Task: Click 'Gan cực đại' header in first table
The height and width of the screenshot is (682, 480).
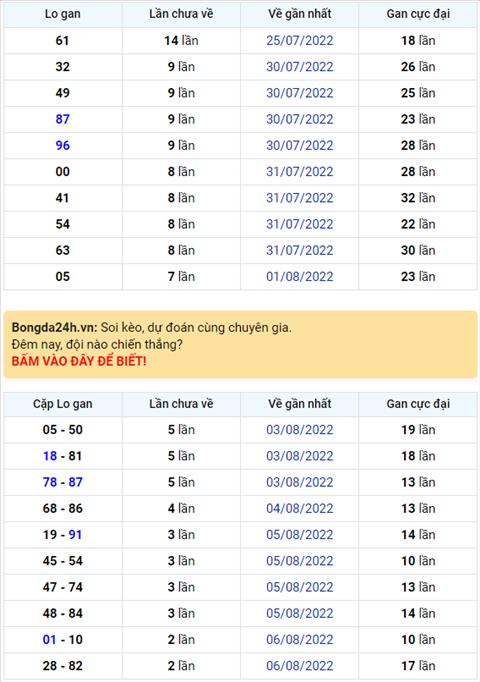Action: [418, 14]
